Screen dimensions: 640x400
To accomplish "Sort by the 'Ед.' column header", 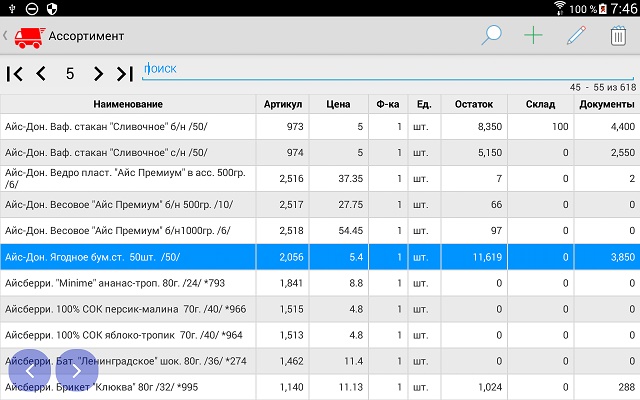I will coord(424,104).
